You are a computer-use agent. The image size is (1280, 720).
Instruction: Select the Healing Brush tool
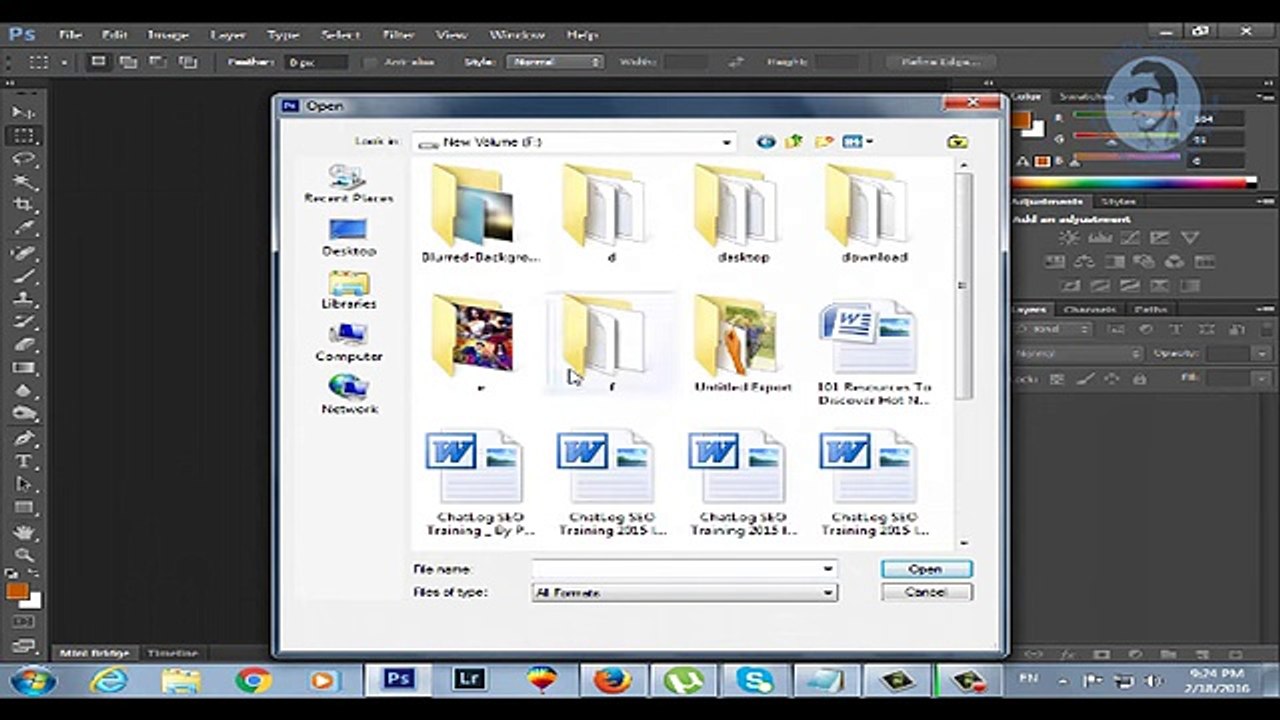(24, 252)
